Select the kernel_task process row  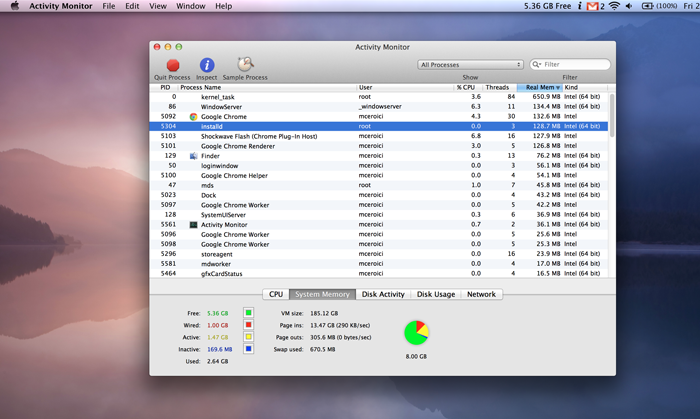click(x=379, y=97)
